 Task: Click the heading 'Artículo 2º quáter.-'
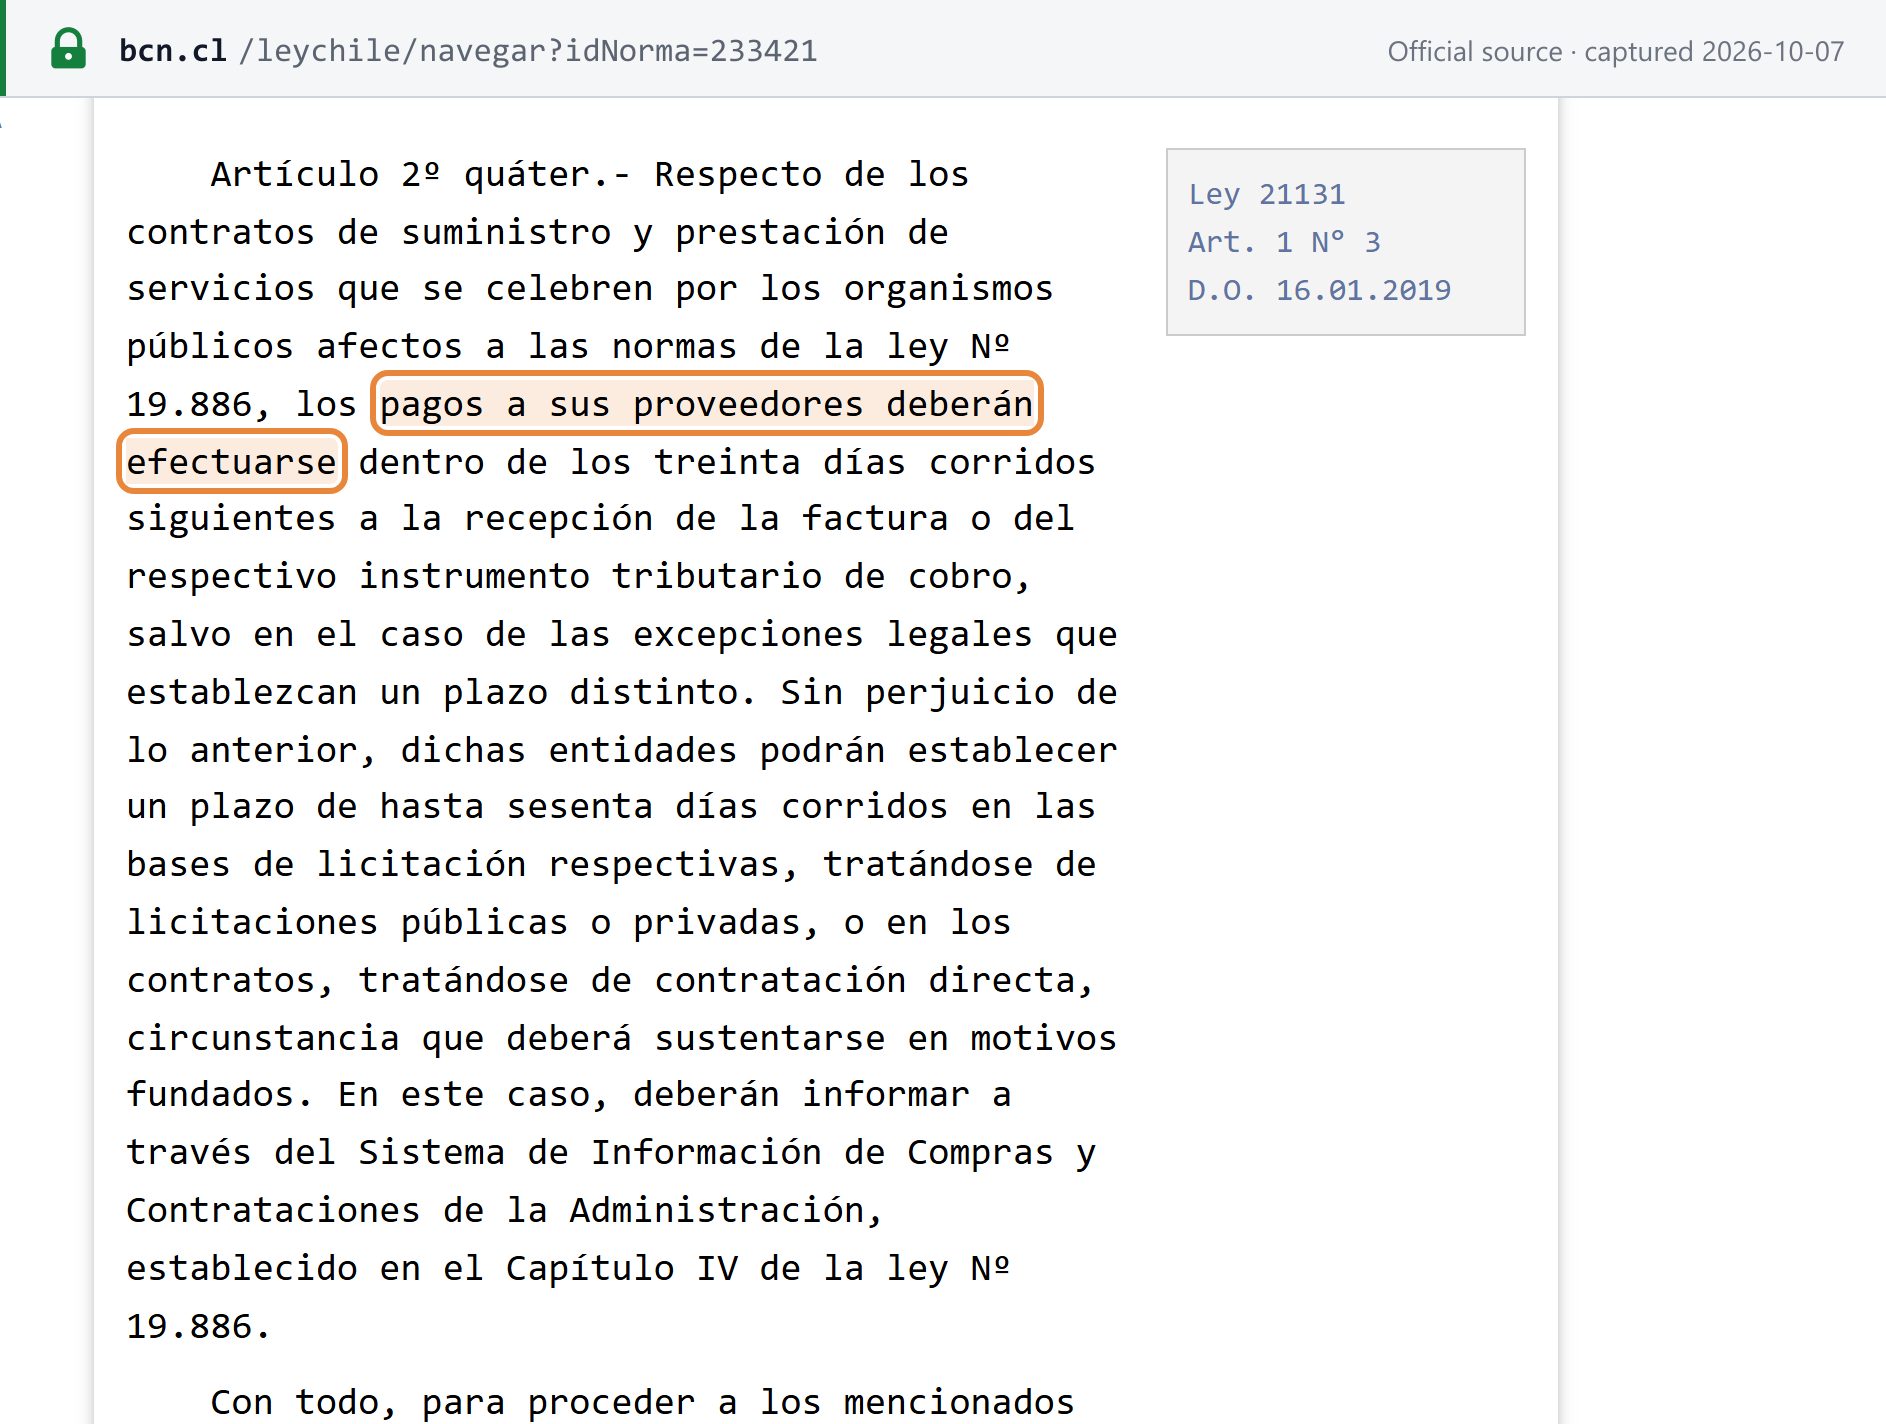(420, 175)
